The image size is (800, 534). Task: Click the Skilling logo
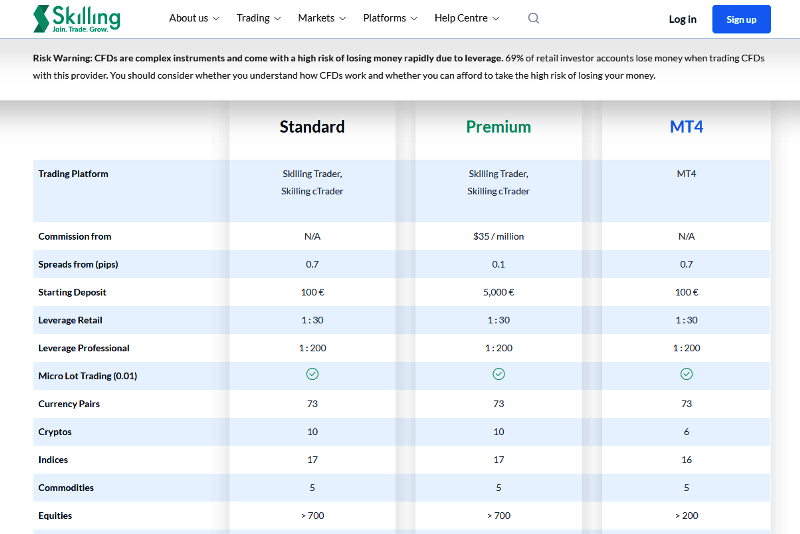pyautogui.click(x=77, y=19)
